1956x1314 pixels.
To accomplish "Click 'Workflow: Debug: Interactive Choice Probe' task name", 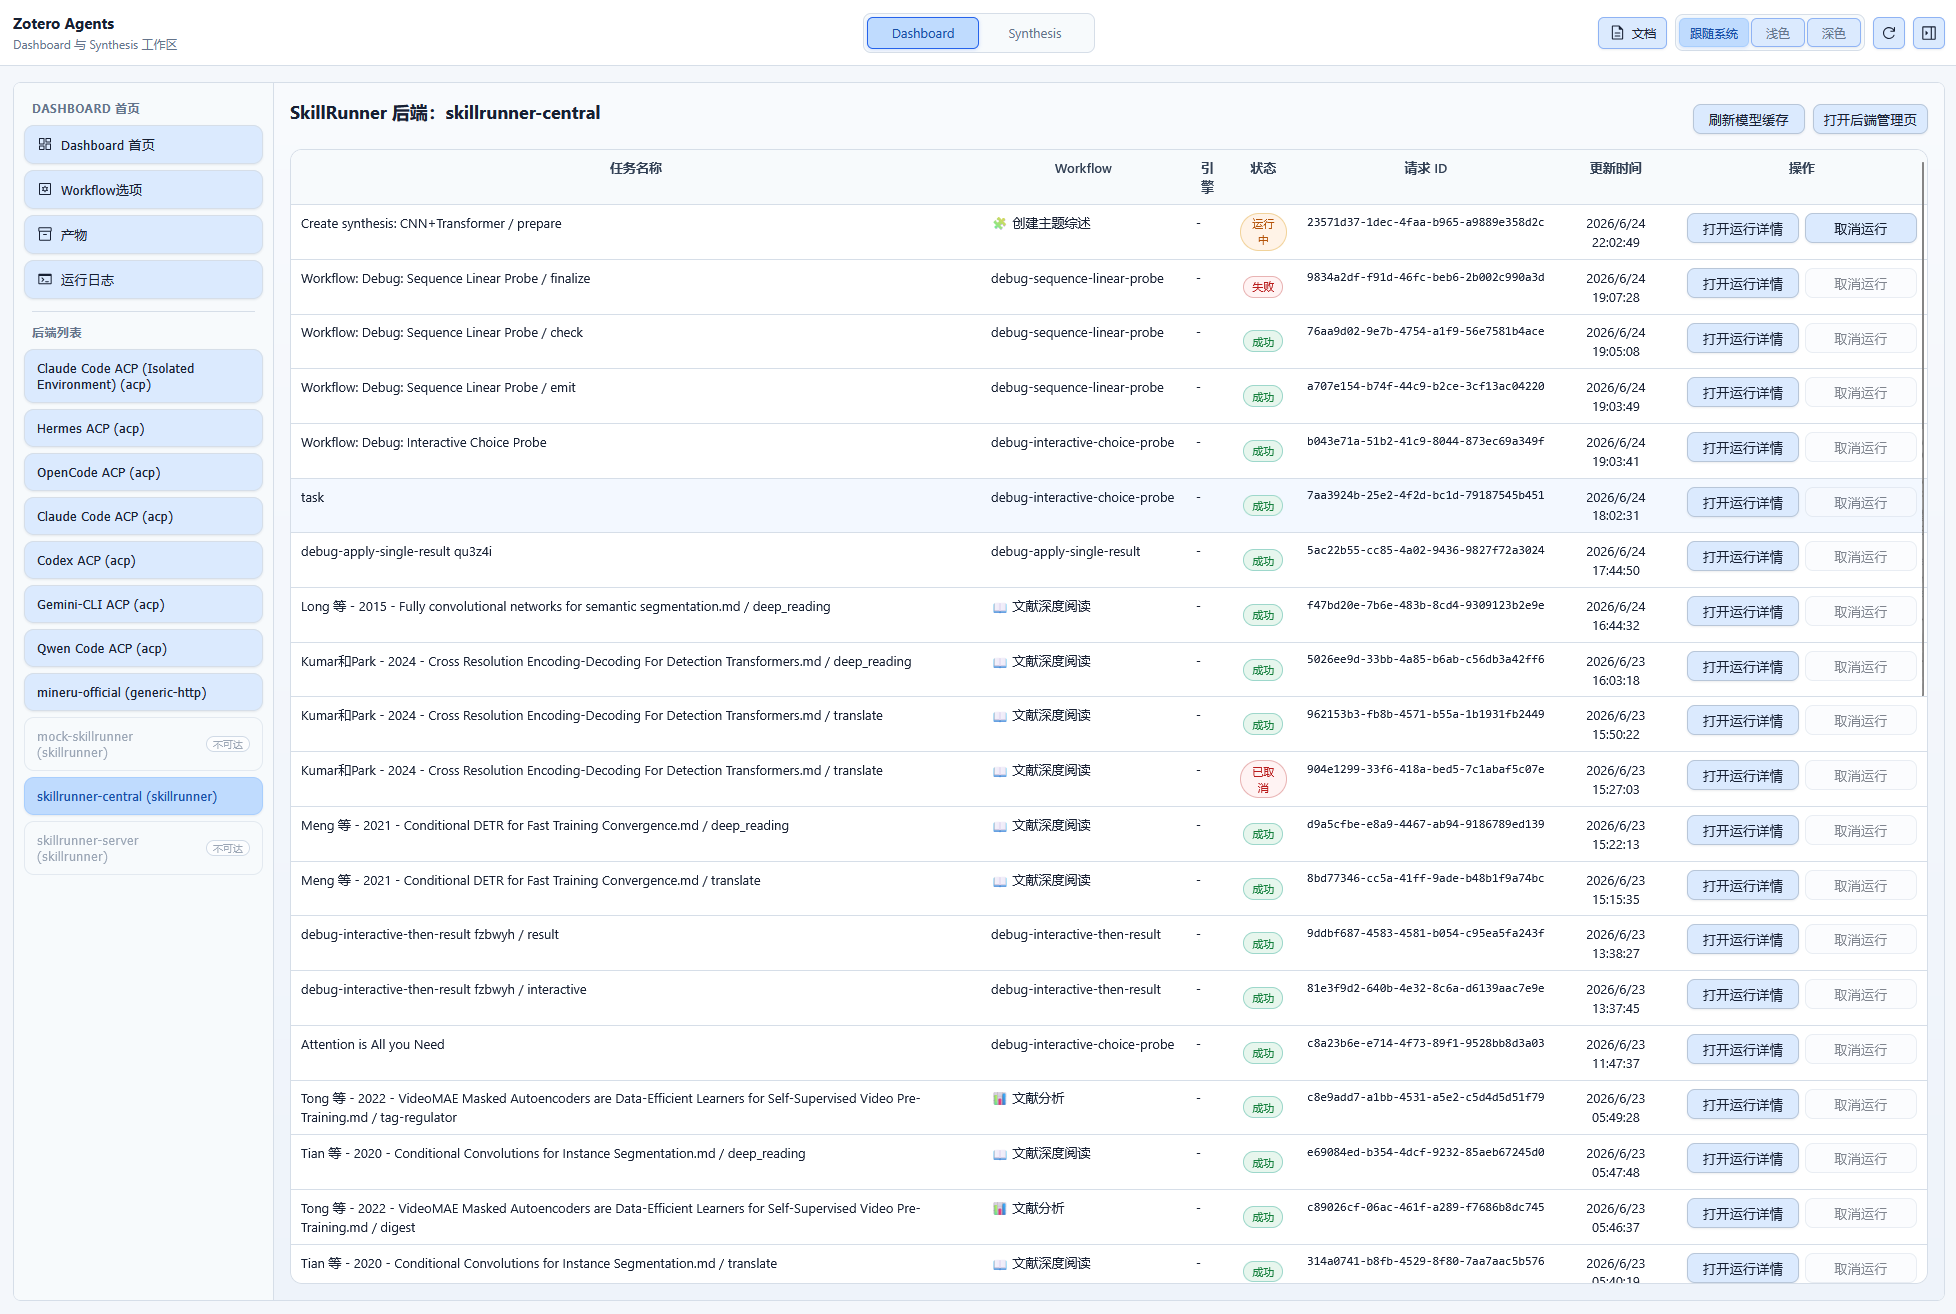I will (423, 442).
